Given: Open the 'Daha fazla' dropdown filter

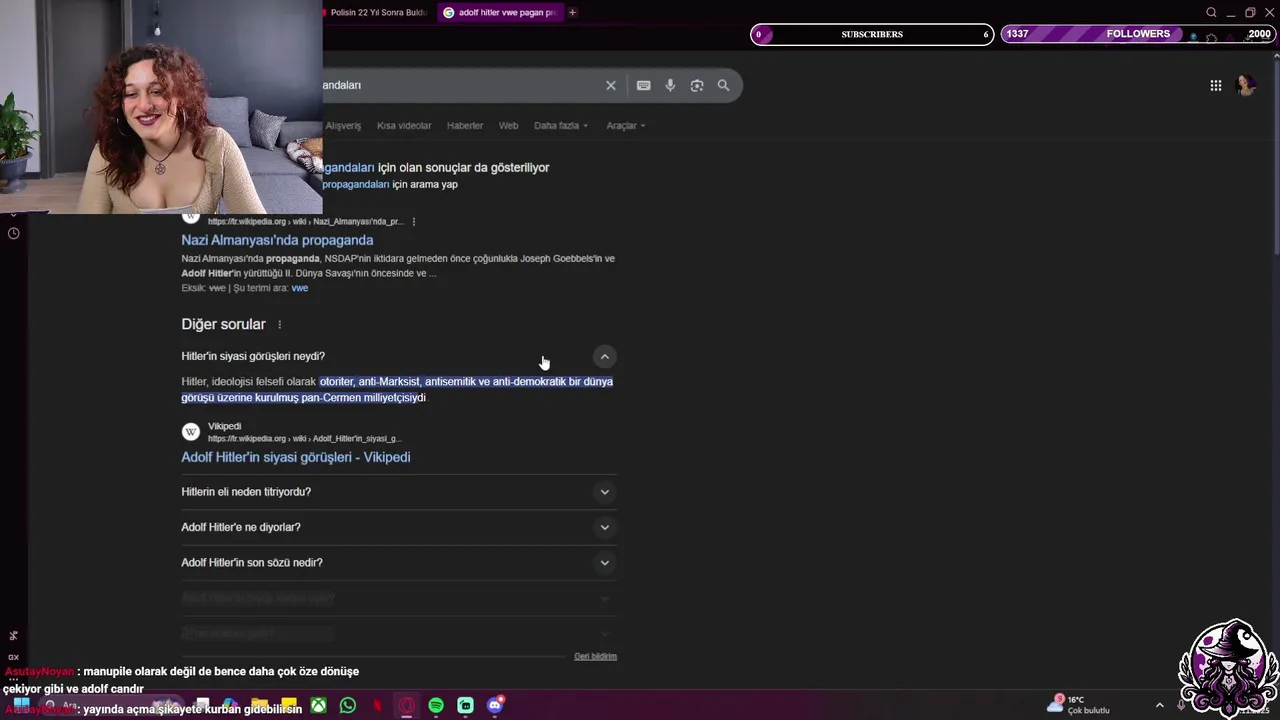Looking at the screenshot, I should [561, 125].
